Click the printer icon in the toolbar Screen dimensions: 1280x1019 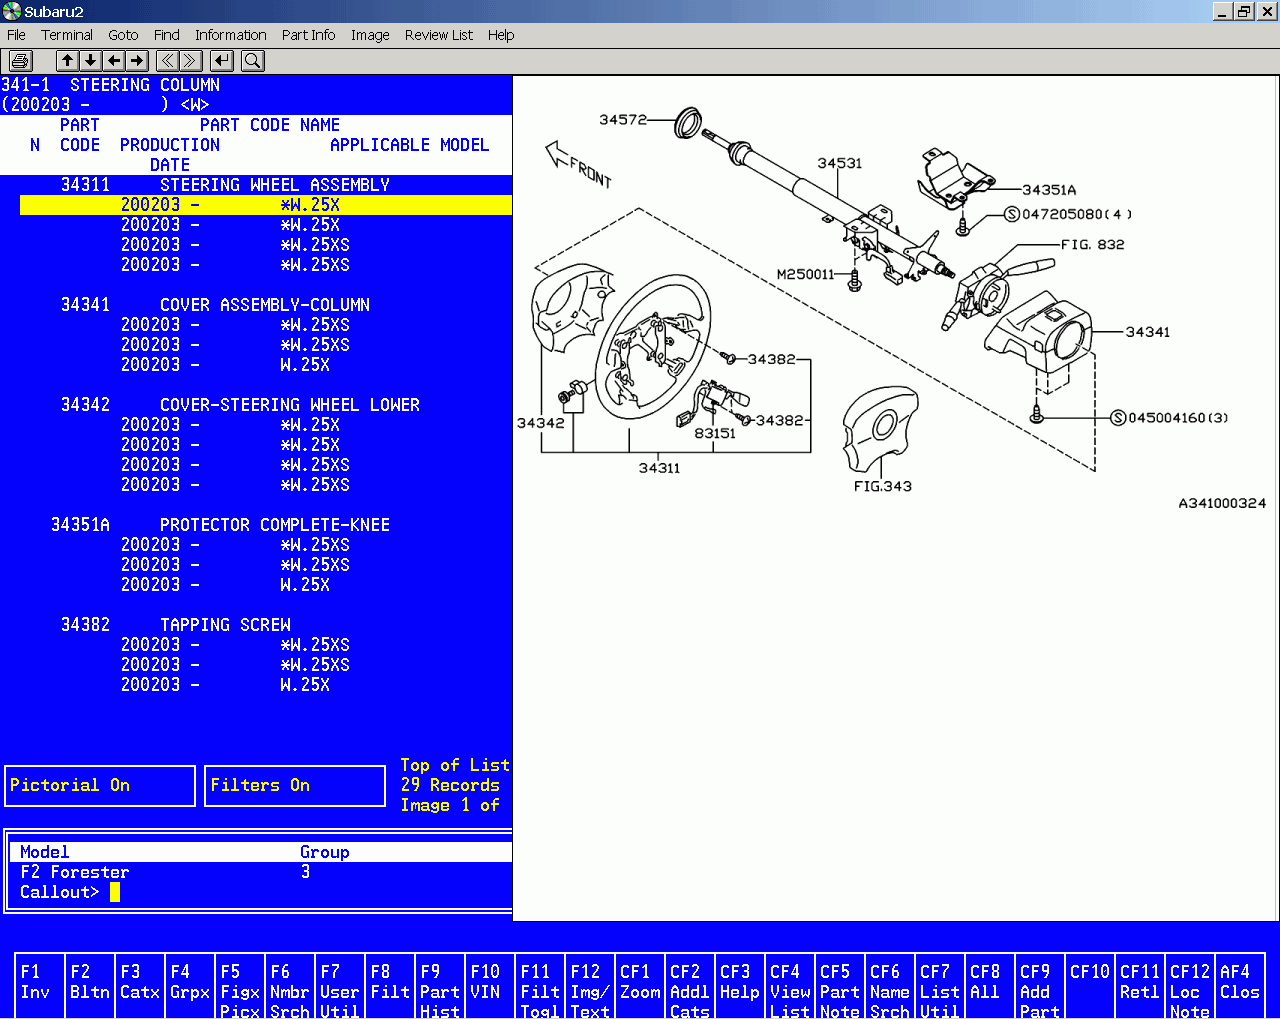point(21,61)
